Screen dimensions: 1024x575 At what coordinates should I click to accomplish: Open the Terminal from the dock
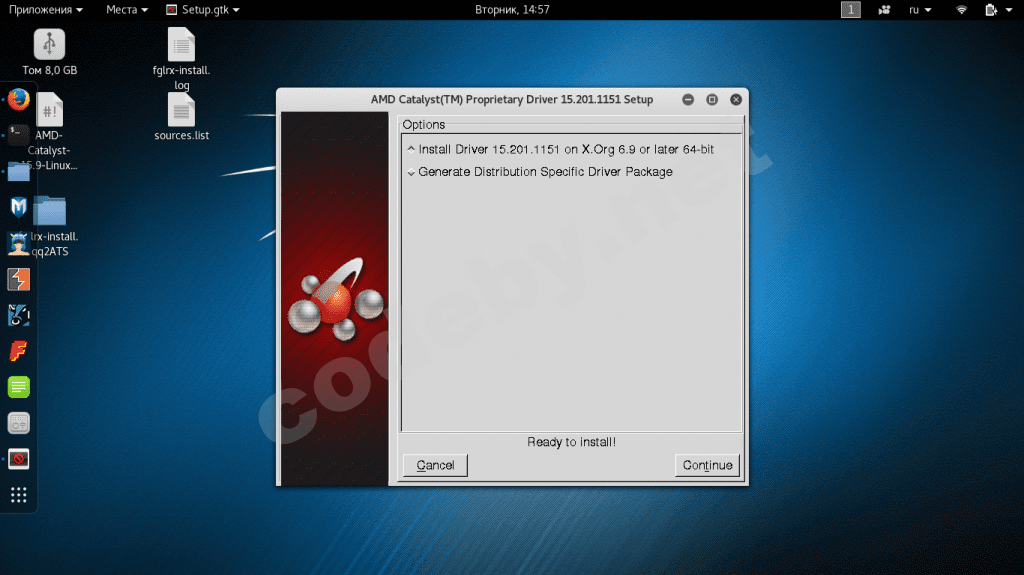pos(18,133)
